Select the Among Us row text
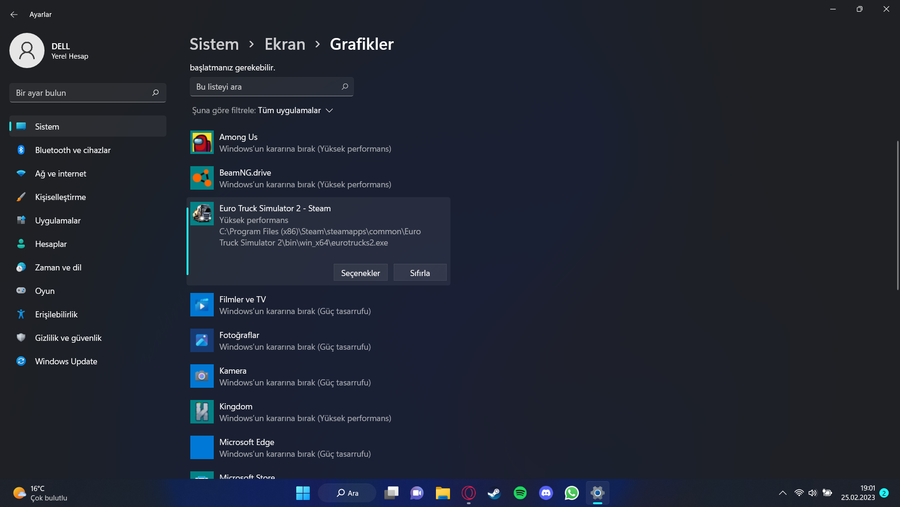Screen dimensions: 900x507 238,137
